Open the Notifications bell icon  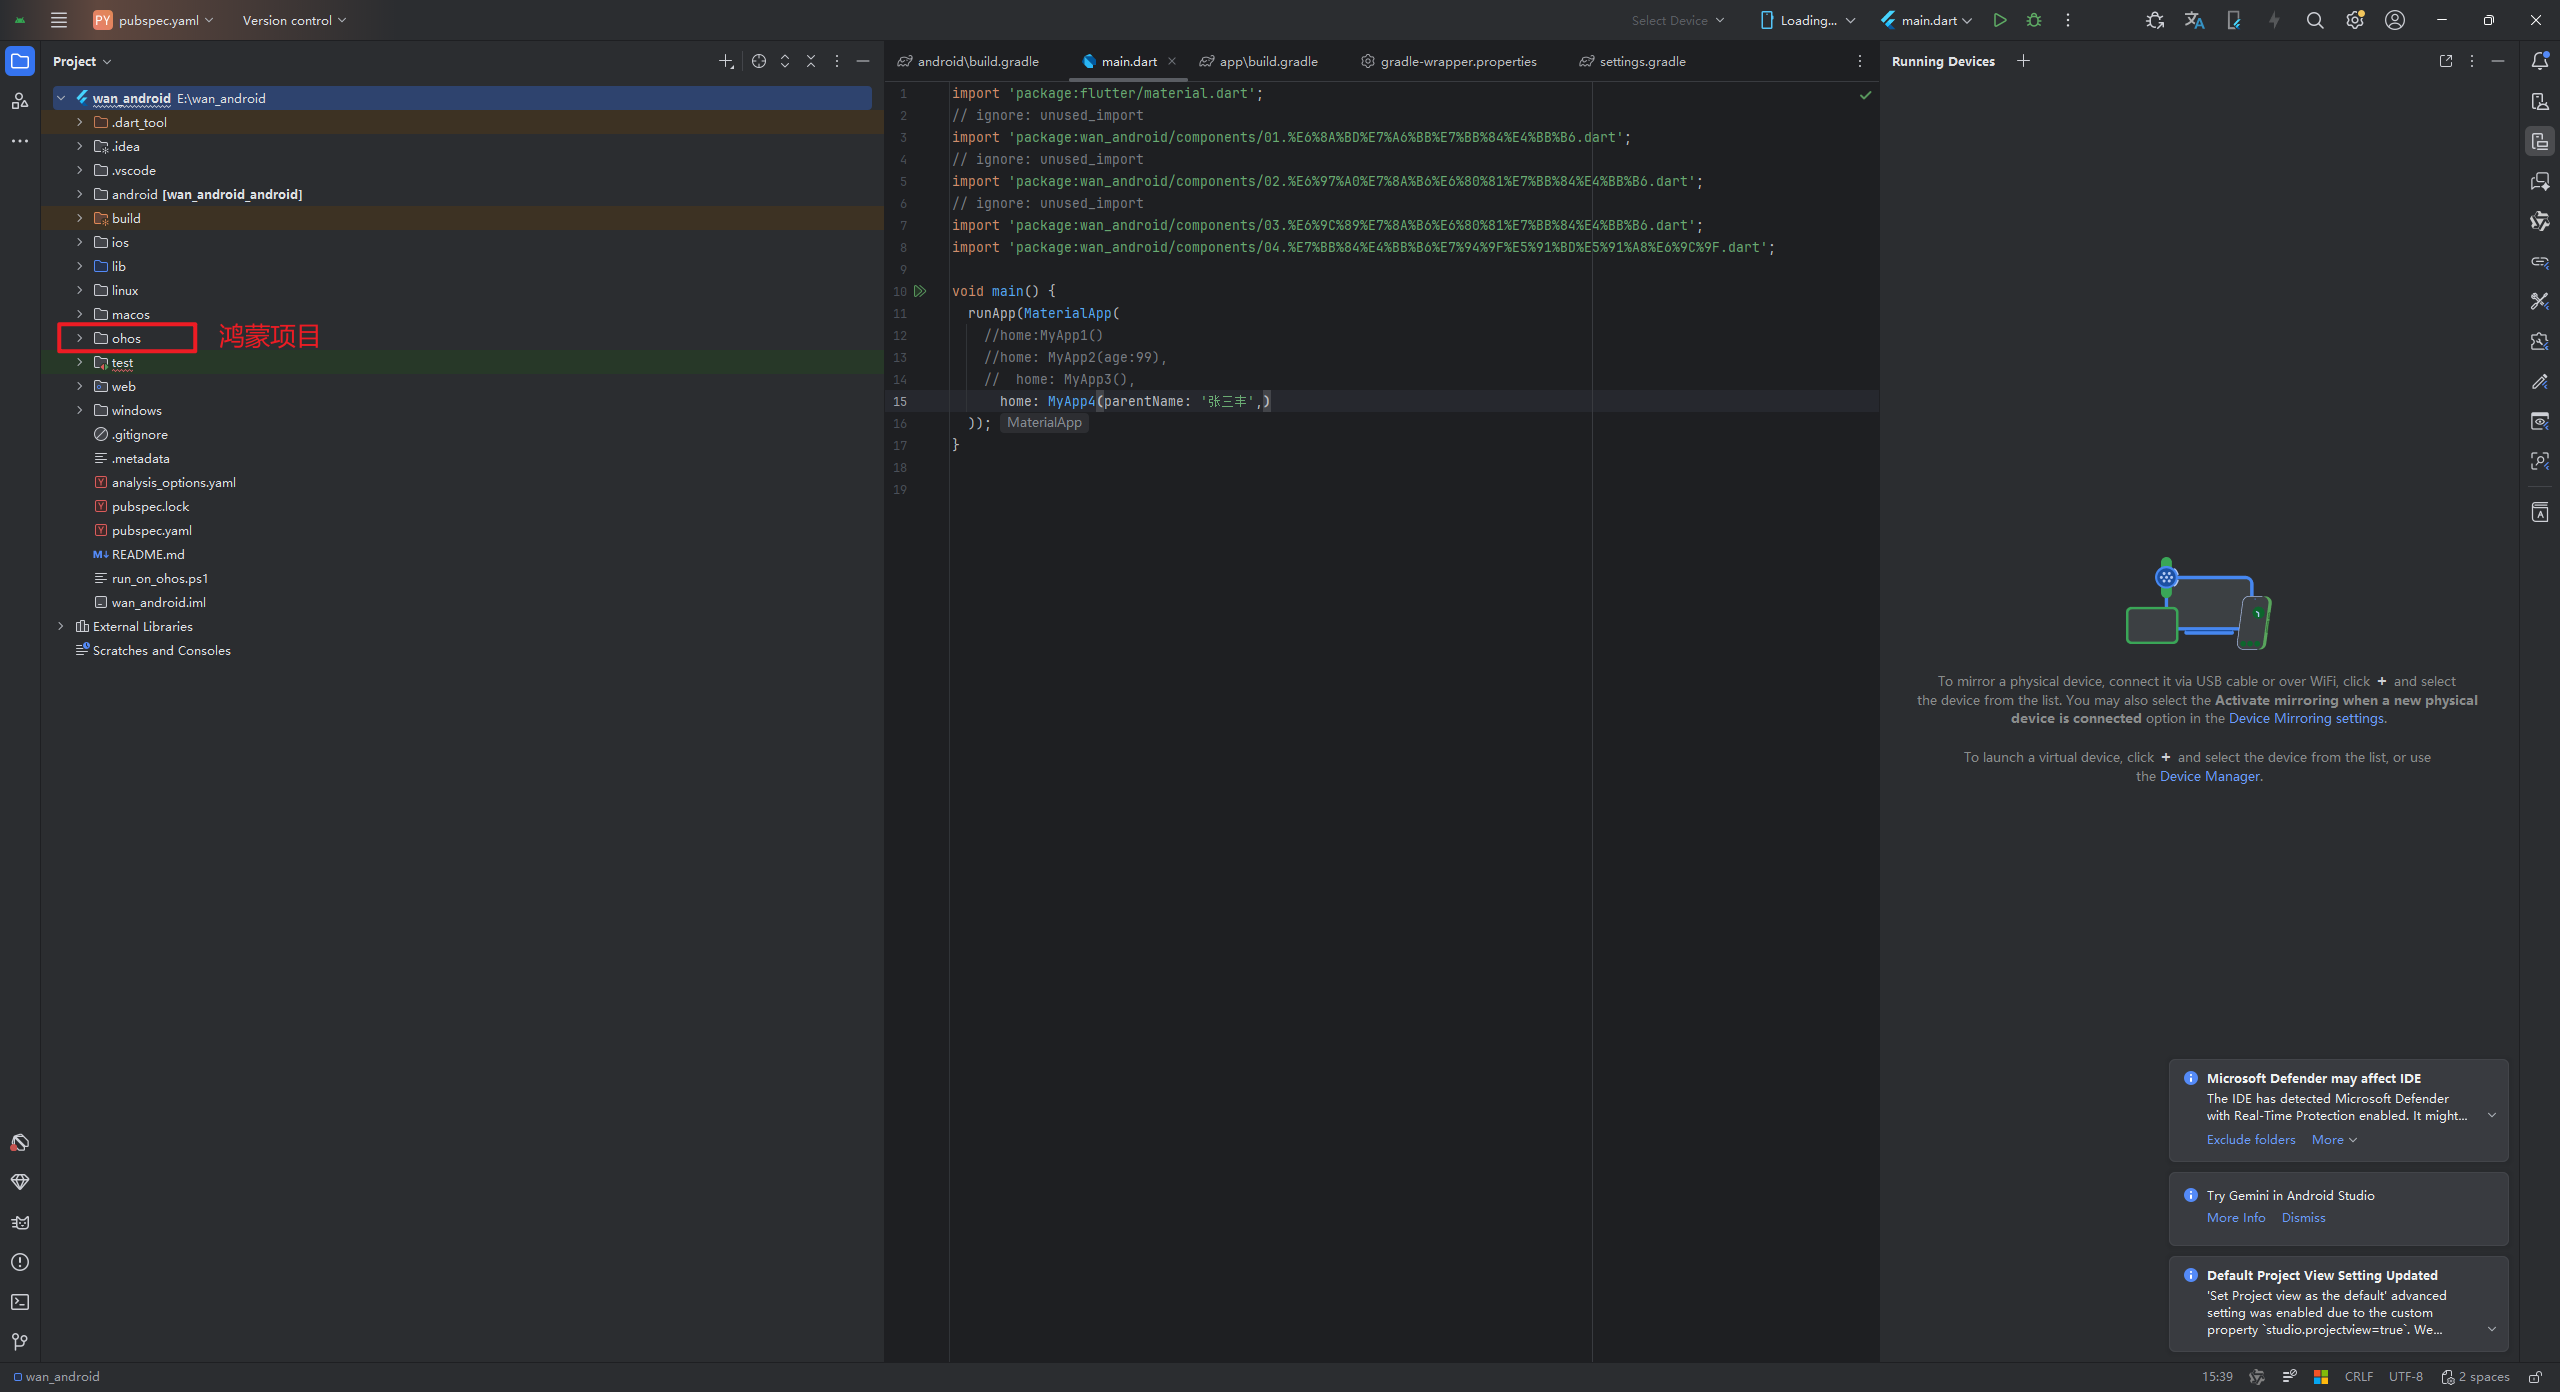(x=2539, y=61)
